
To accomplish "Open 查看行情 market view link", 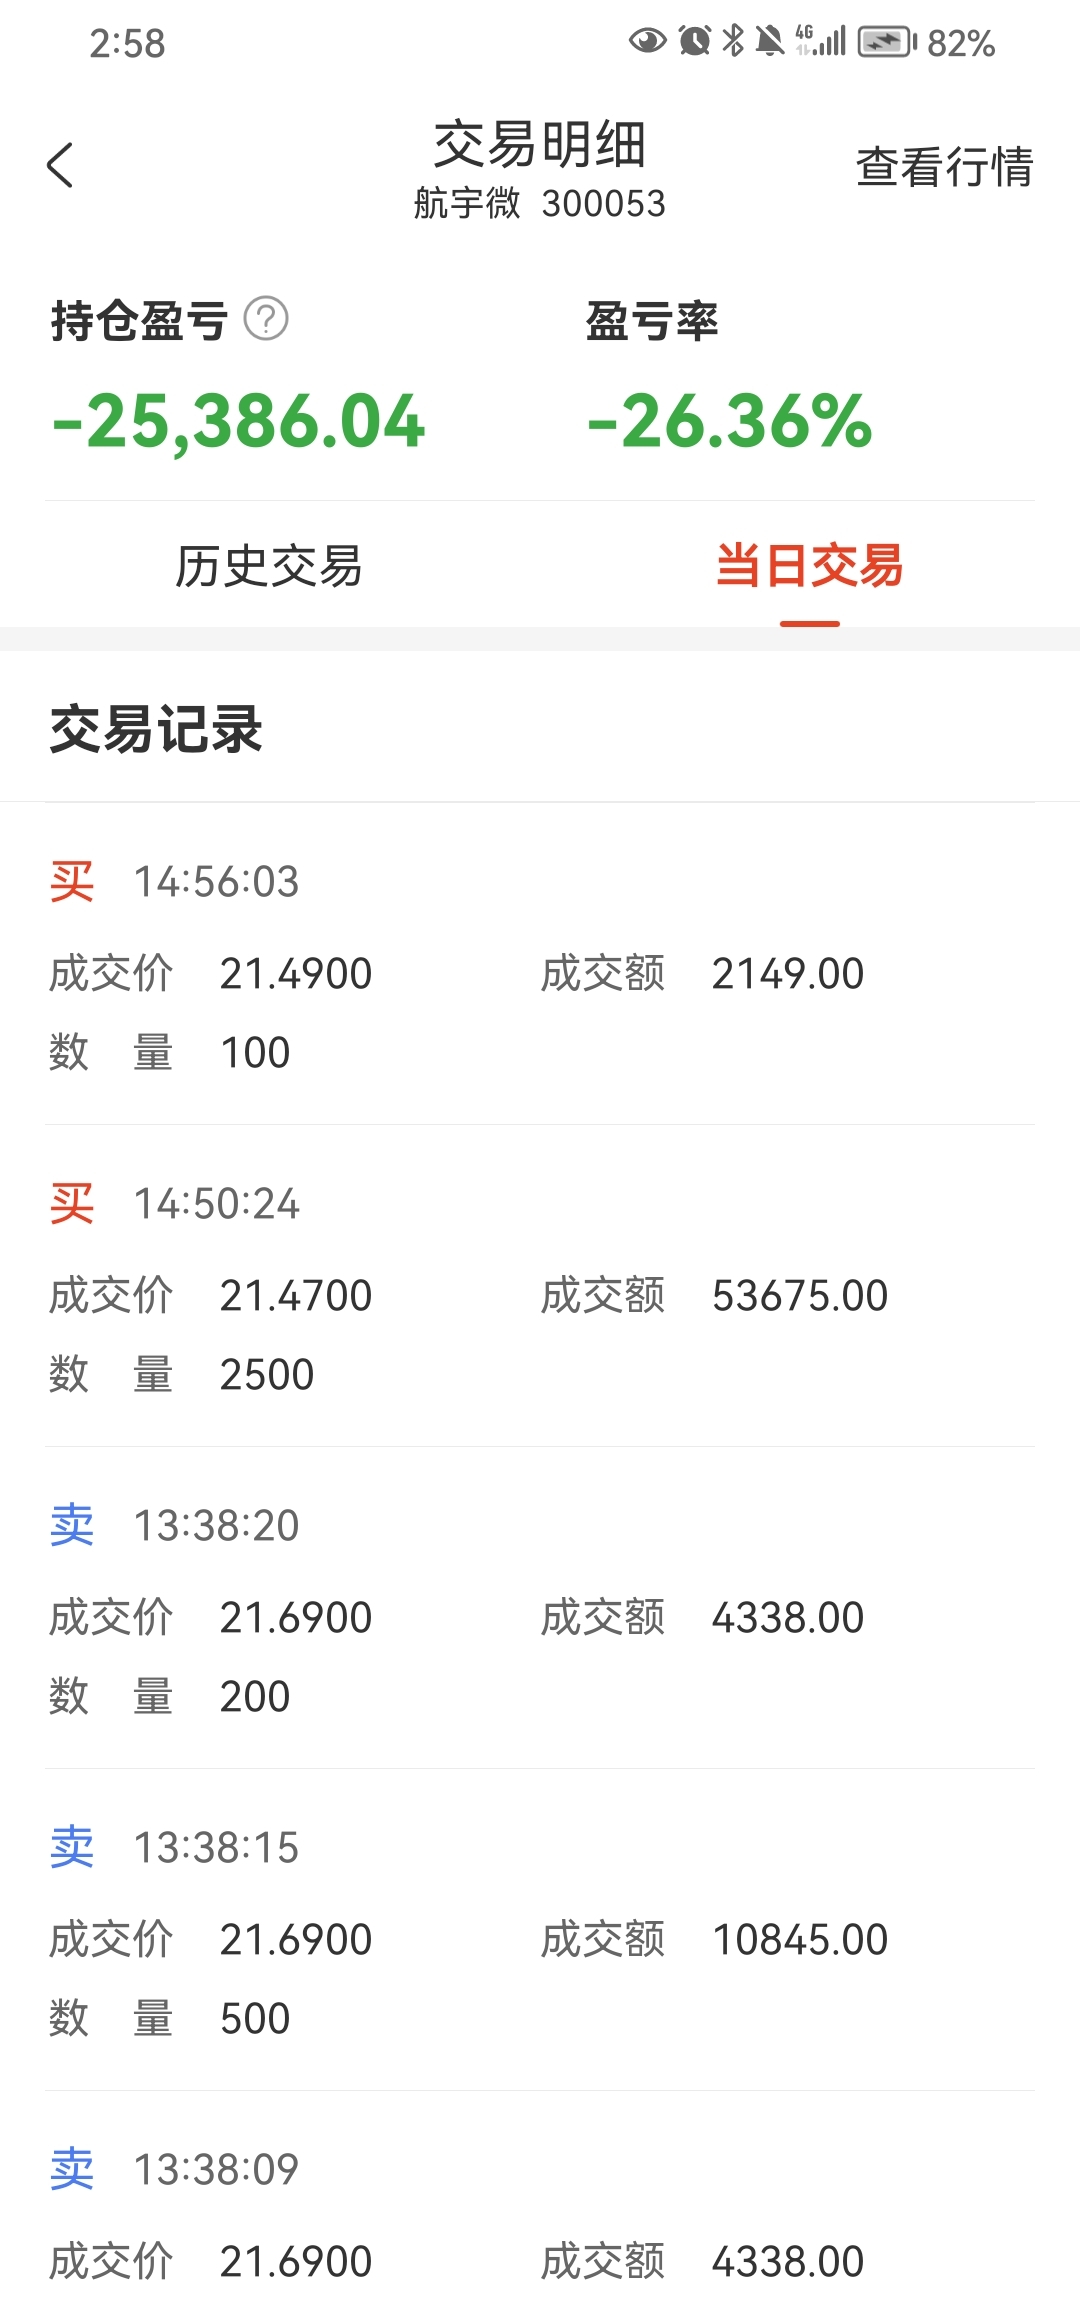I will tap(944, 166).
